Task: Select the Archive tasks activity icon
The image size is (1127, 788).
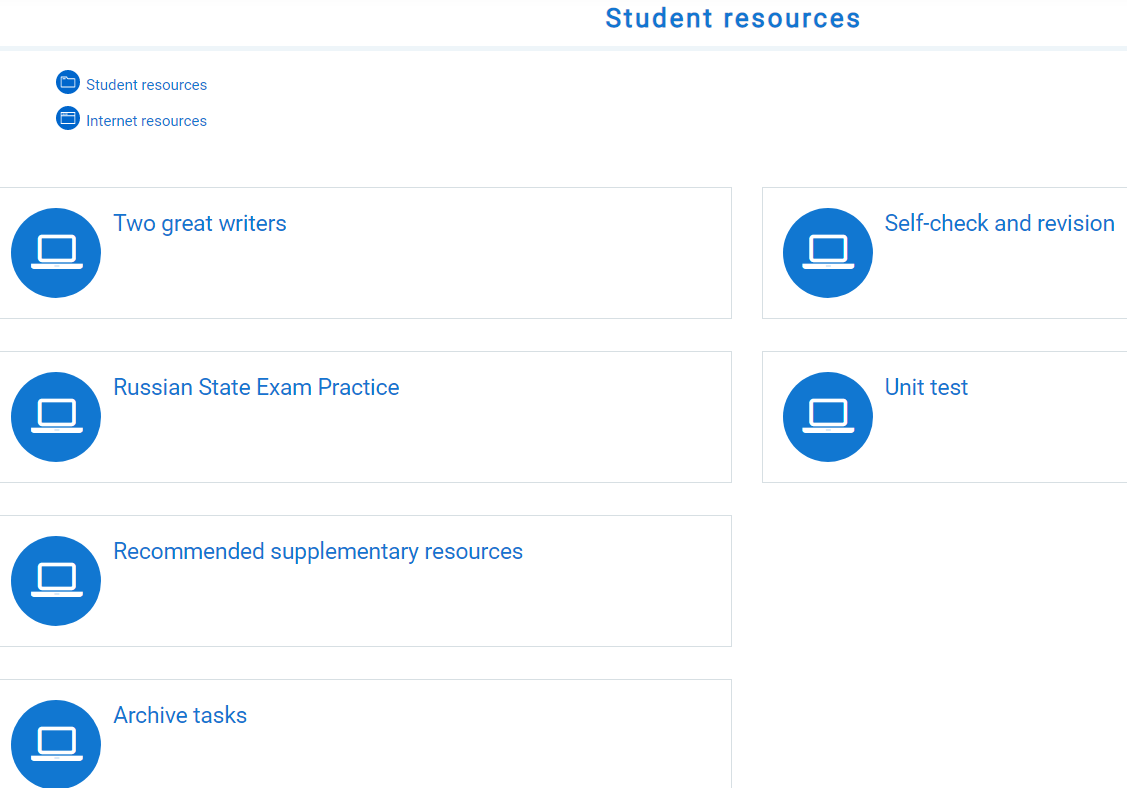Action: tap(55, 744)
